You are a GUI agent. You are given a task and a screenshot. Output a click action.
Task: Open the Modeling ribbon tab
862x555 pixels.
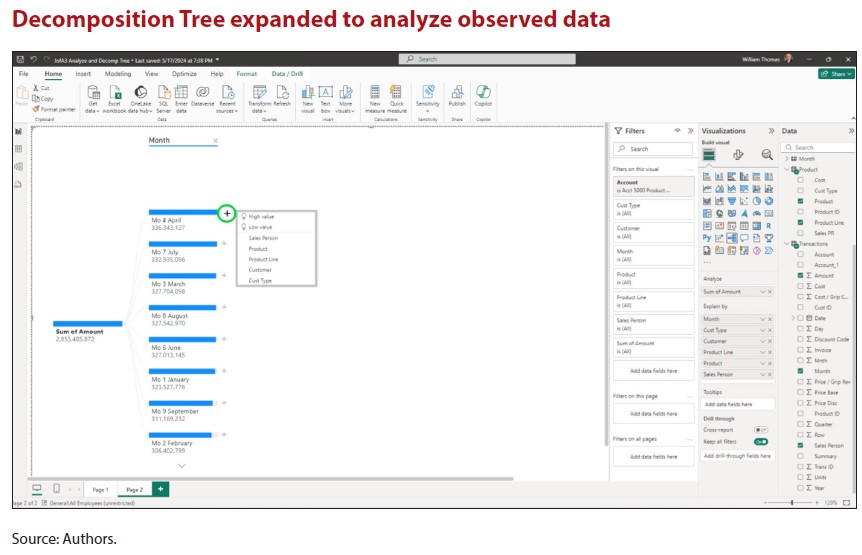pyautogui.click(x=118, y=74)
